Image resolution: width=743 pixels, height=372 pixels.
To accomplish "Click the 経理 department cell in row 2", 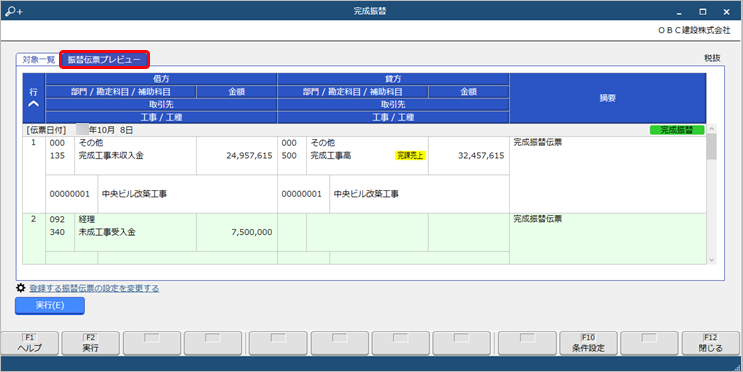I will [x=87, y=219].
